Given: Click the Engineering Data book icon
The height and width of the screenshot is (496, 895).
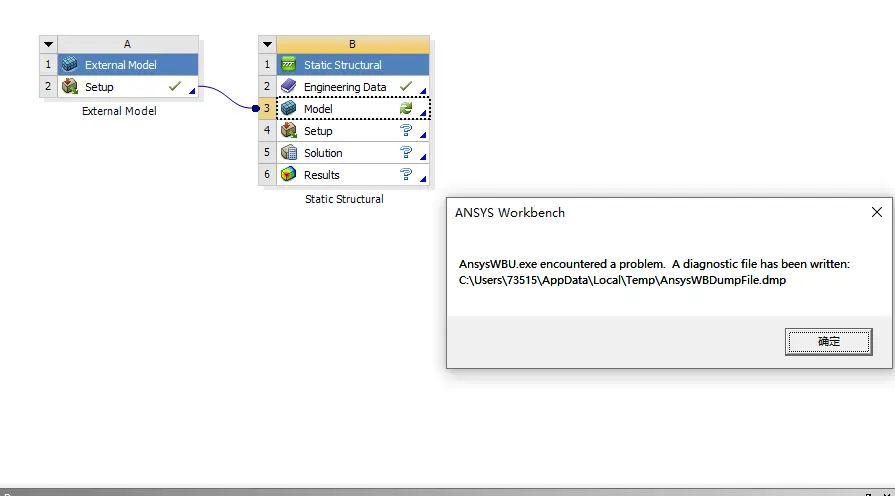Looking at the screenshot, I should point(289,86).
